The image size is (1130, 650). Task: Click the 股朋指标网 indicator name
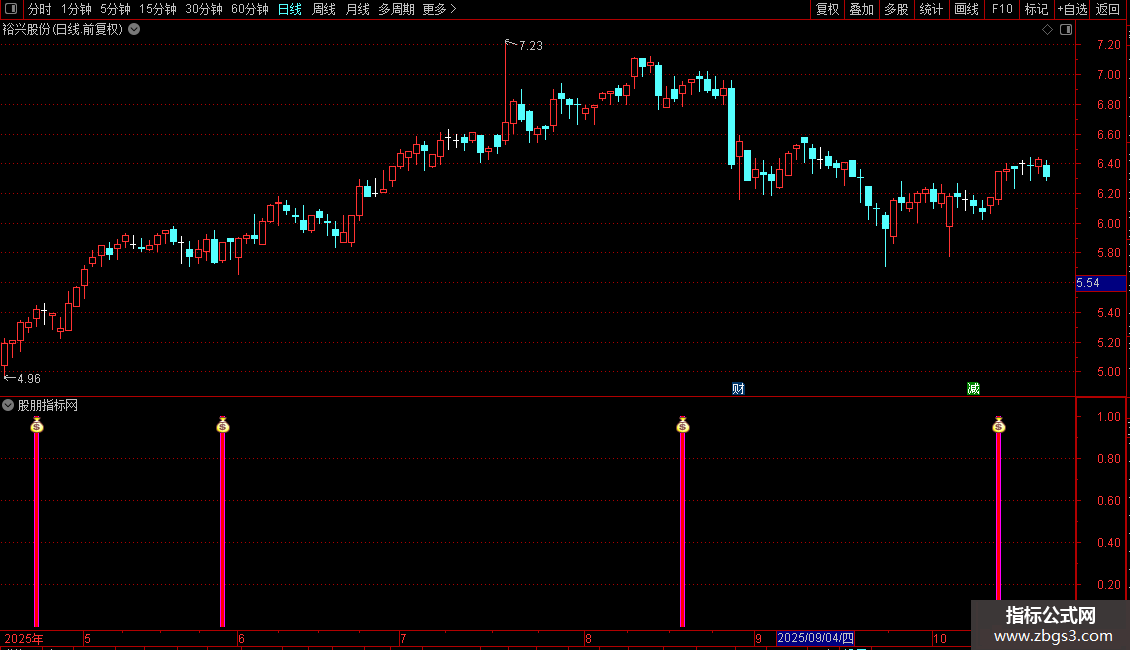tap(48, 406)
